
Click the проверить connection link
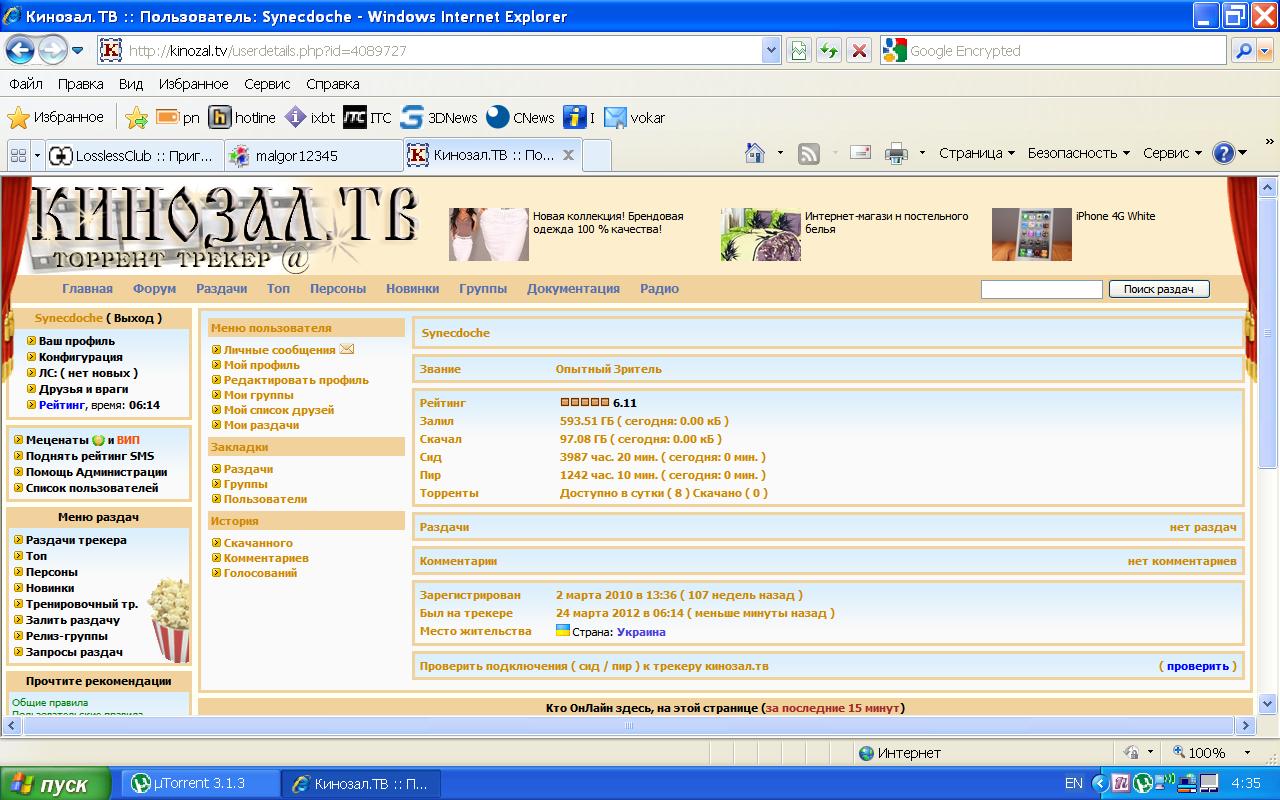[1197, 665]
